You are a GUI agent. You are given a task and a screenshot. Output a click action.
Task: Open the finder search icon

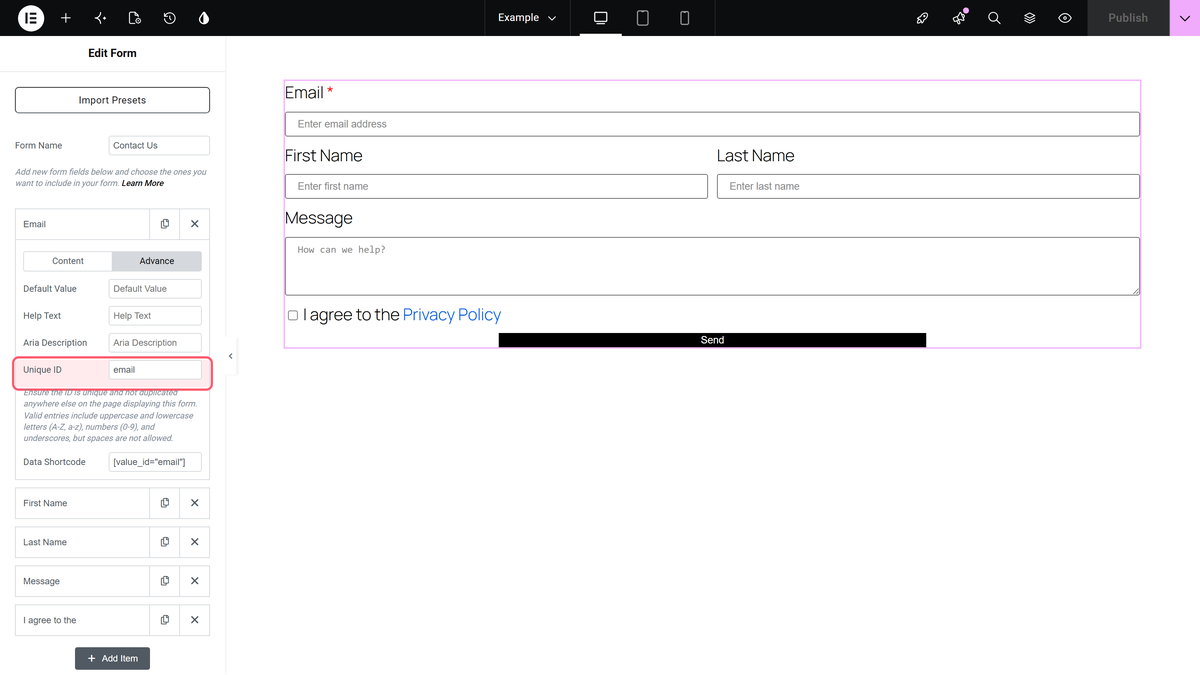point(994,18)
